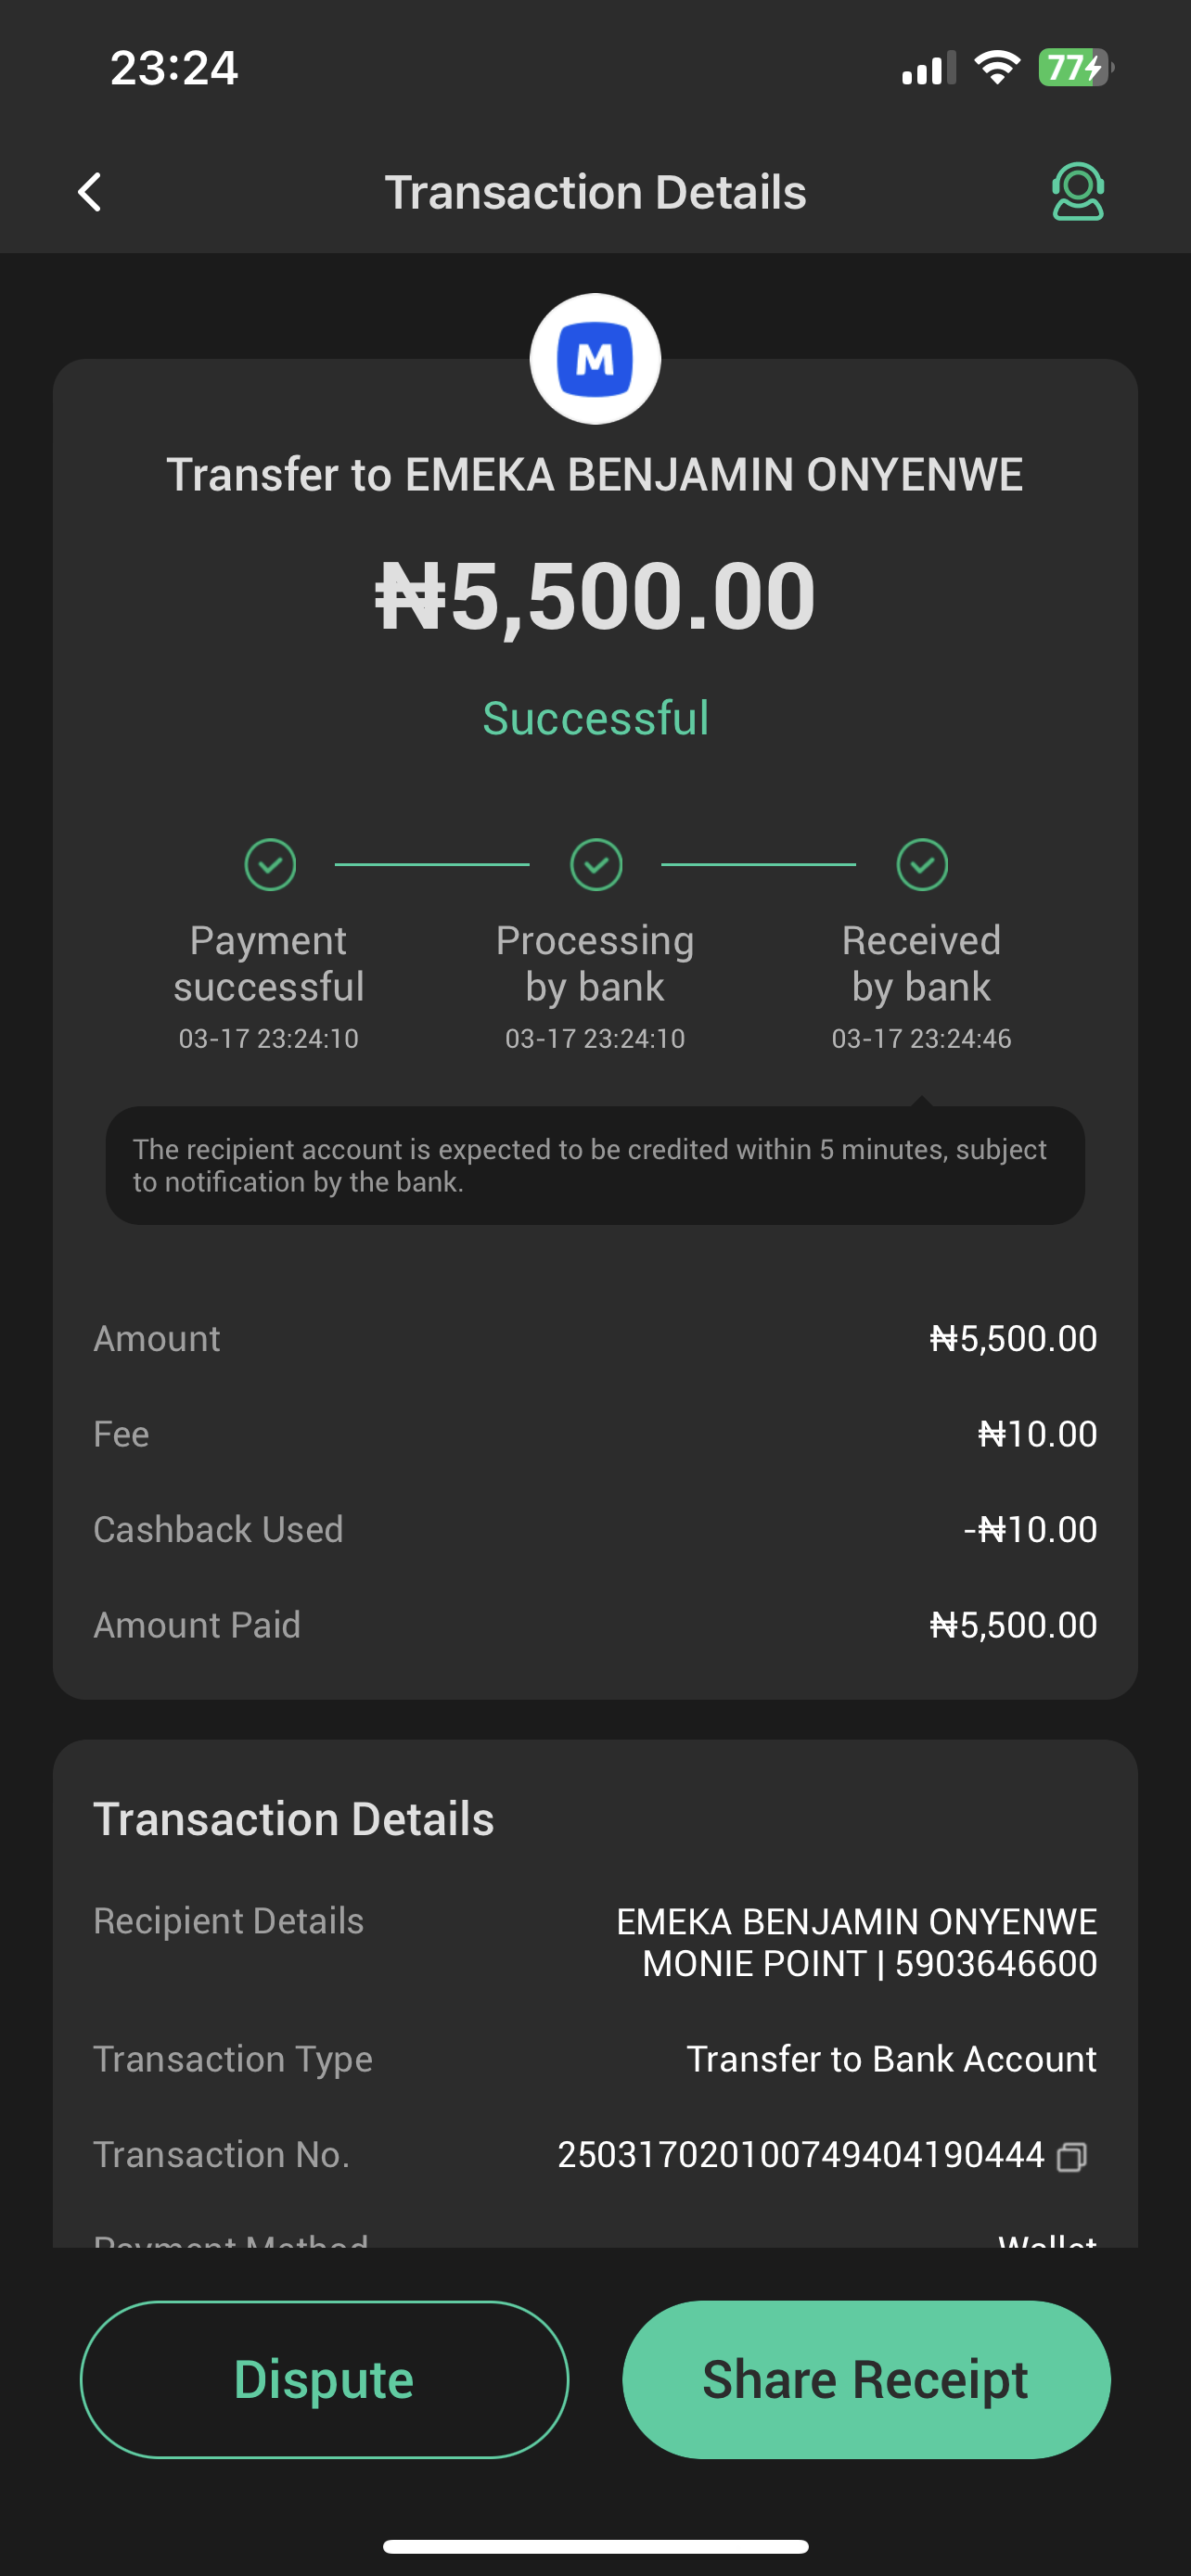Tap the ₦5,500.00 headline amount
The height and width of the screenshot is (2576, 1191).
[x=596, y=596]
